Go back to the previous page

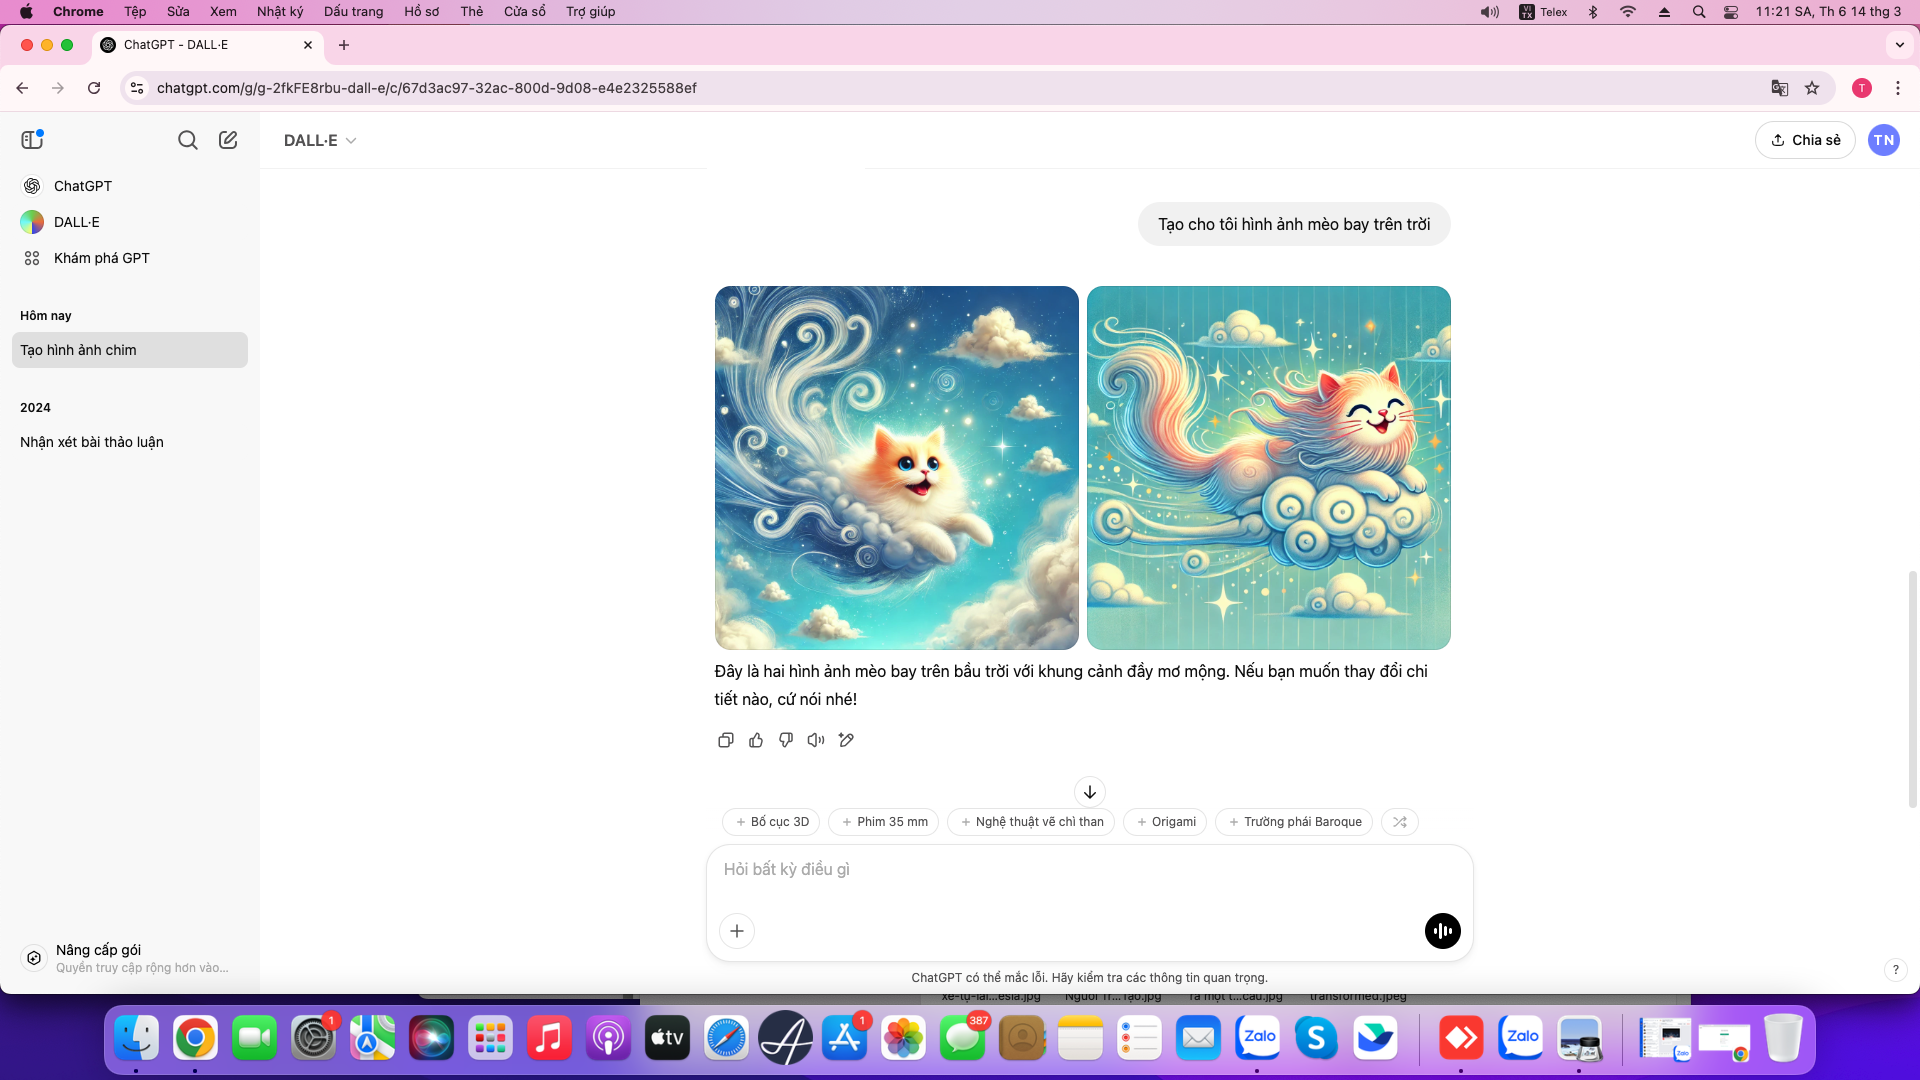(x=22, y=88)
